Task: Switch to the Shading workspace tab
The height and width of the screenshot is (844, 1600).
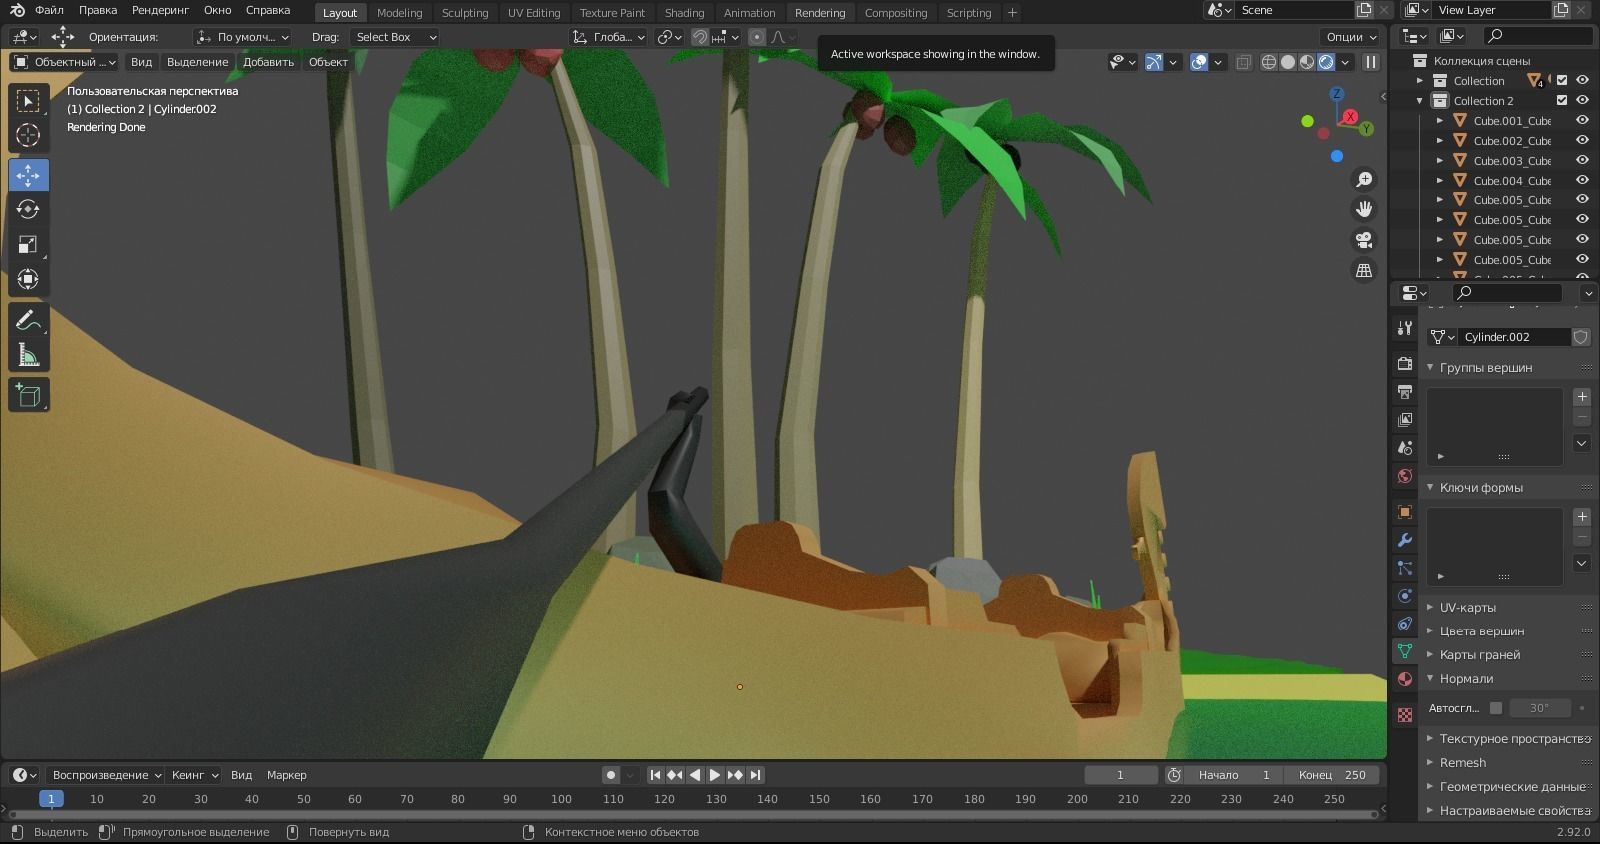Action: point(684,13)
